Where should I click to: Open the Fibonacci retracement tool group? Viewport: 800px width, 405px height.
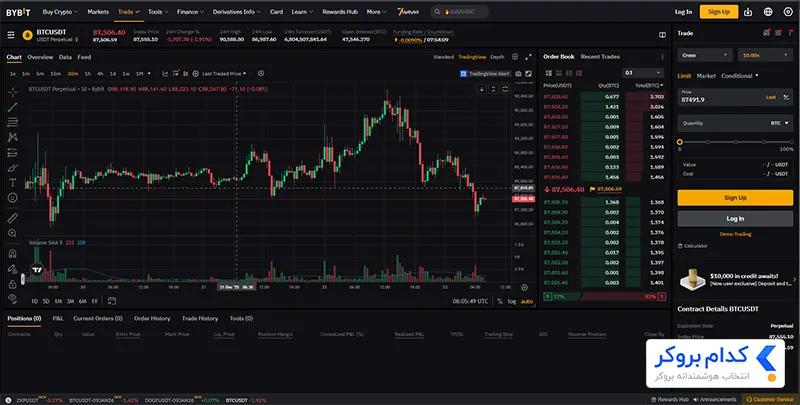click(x=13, y=122)
